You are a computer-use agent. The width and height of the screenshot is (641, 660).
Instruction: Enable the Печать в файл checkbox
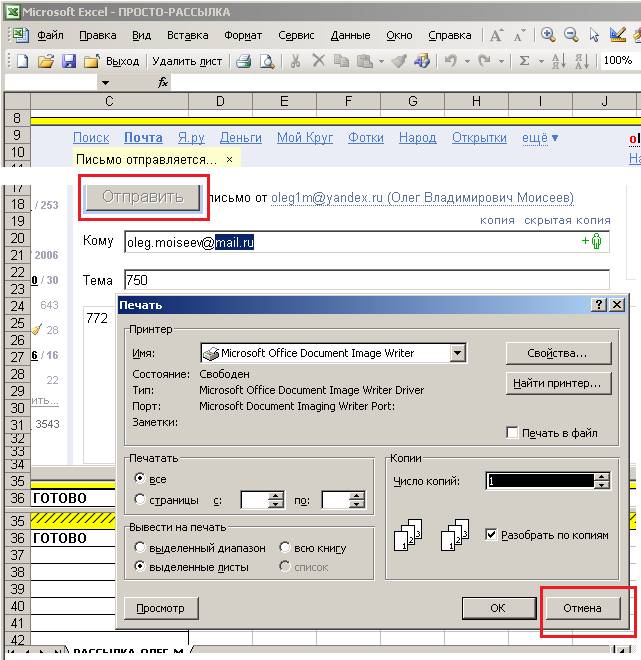[x=512, y=433]
